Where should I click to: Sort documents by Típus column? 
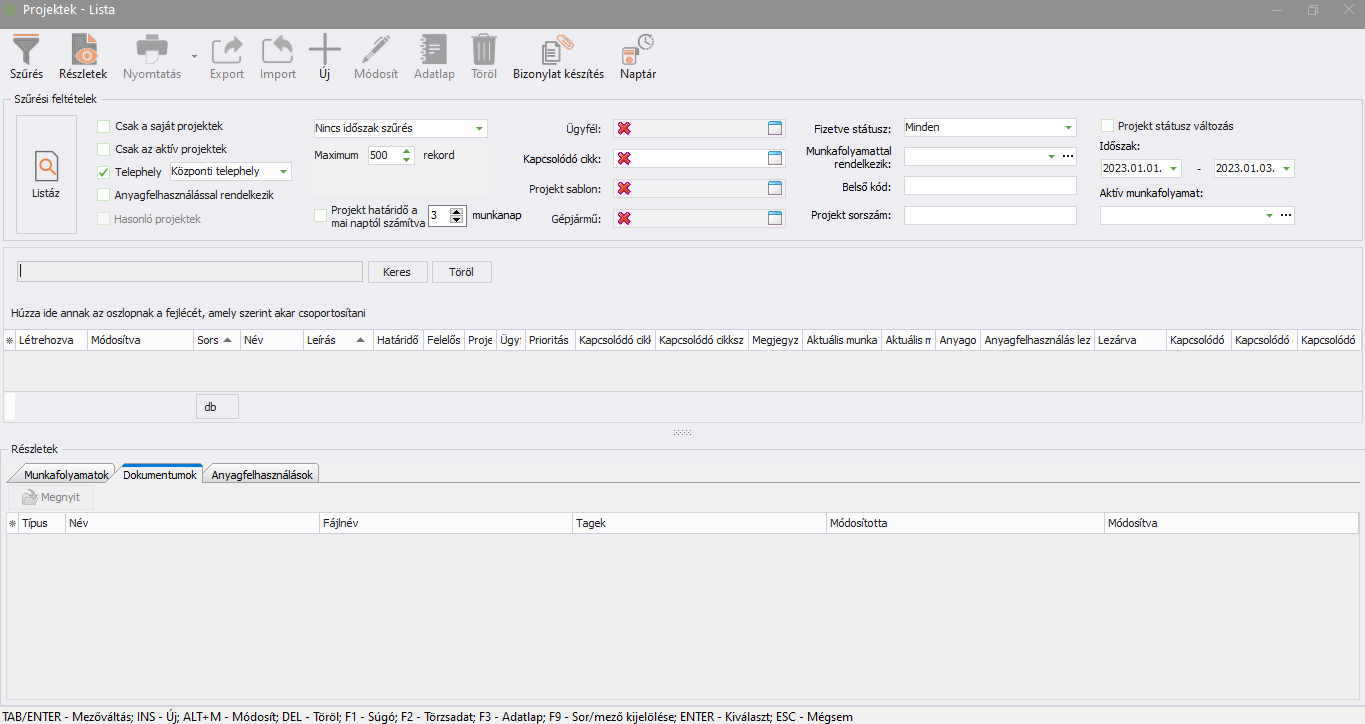click(42, 523)
